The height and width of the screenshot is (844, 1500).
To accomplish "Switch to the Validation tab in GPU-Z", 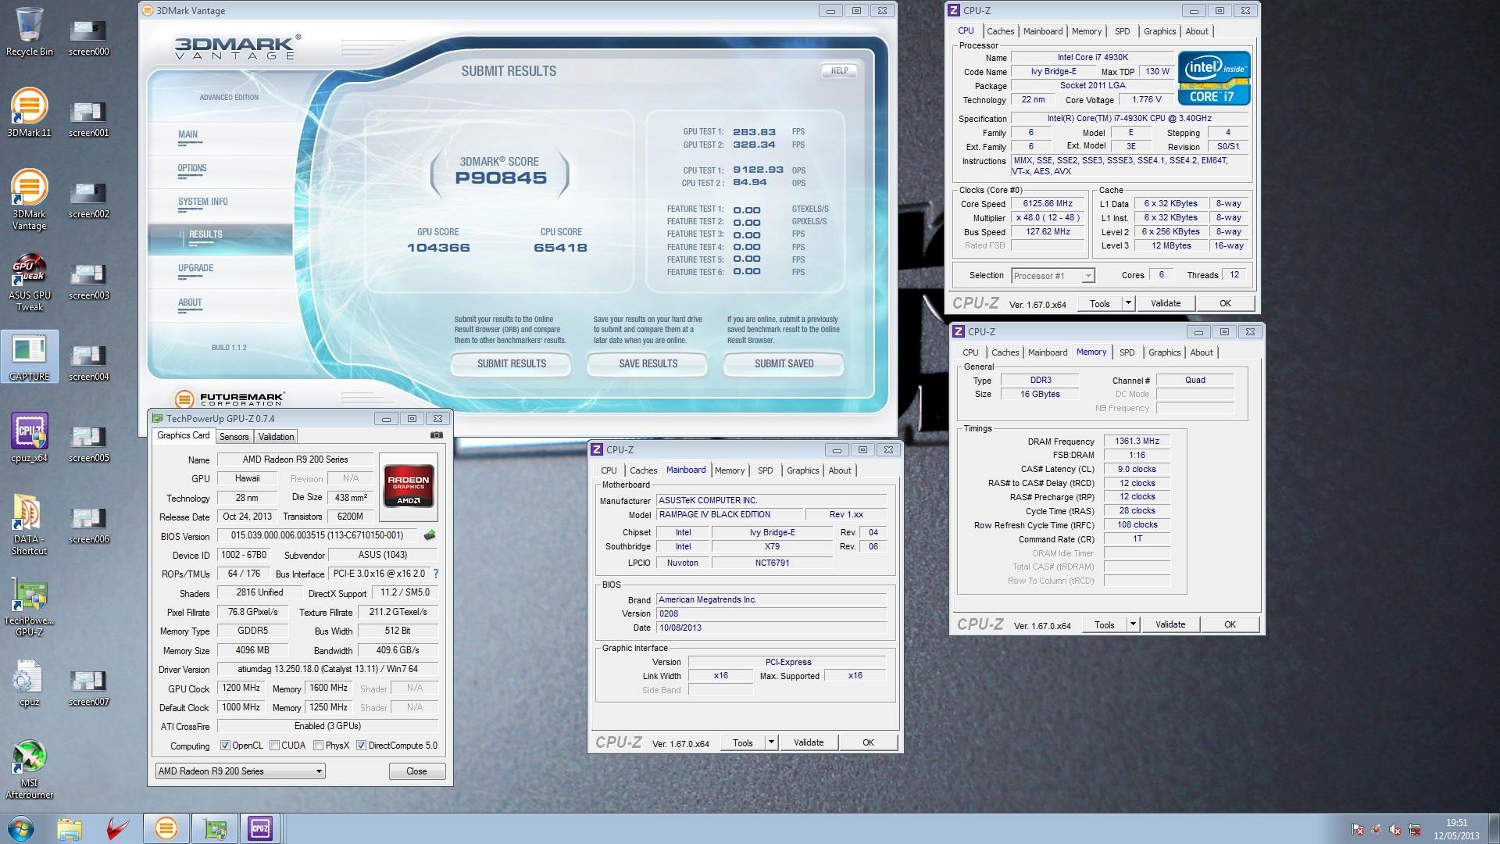I will coord(276,437).
